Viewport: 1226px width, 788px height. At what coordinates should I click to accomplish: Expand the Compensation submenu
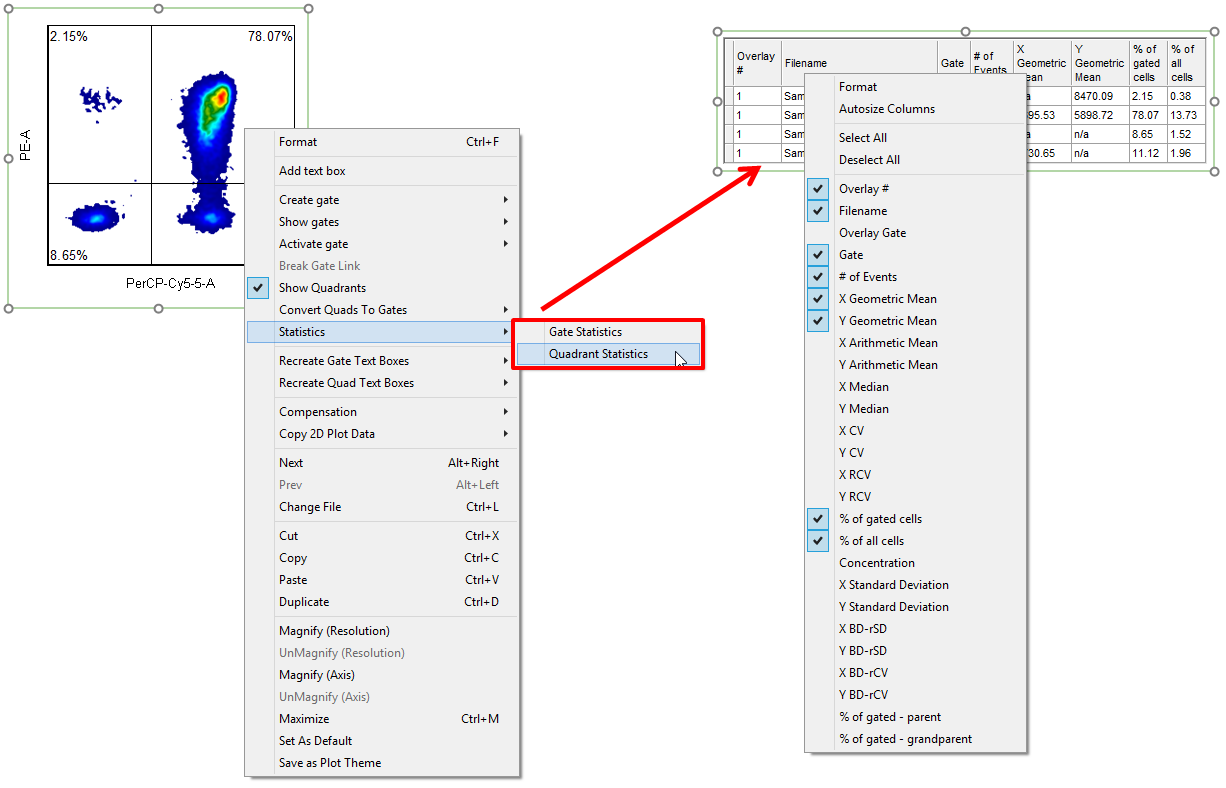click(x=318, y=412)
